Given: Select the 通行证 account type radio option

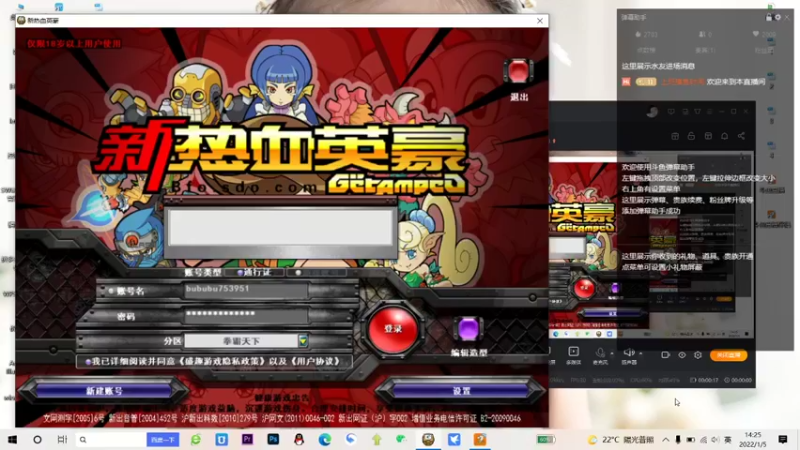Looking at the screenshot, I should tap(240, 272).
